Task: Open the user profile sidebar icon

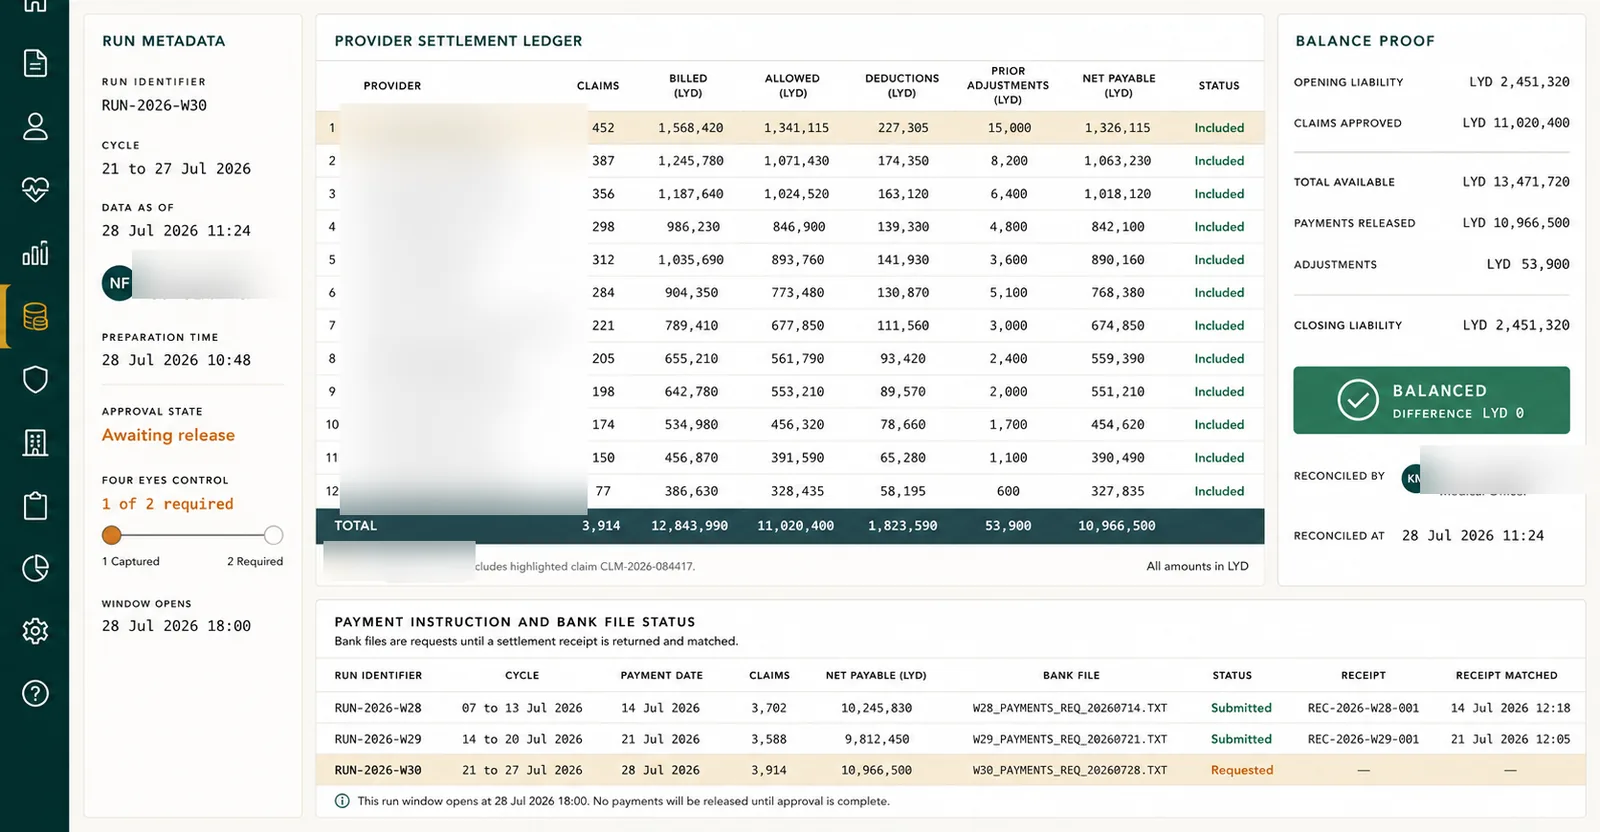Action: pyautogui.click(x=35, y=126)
